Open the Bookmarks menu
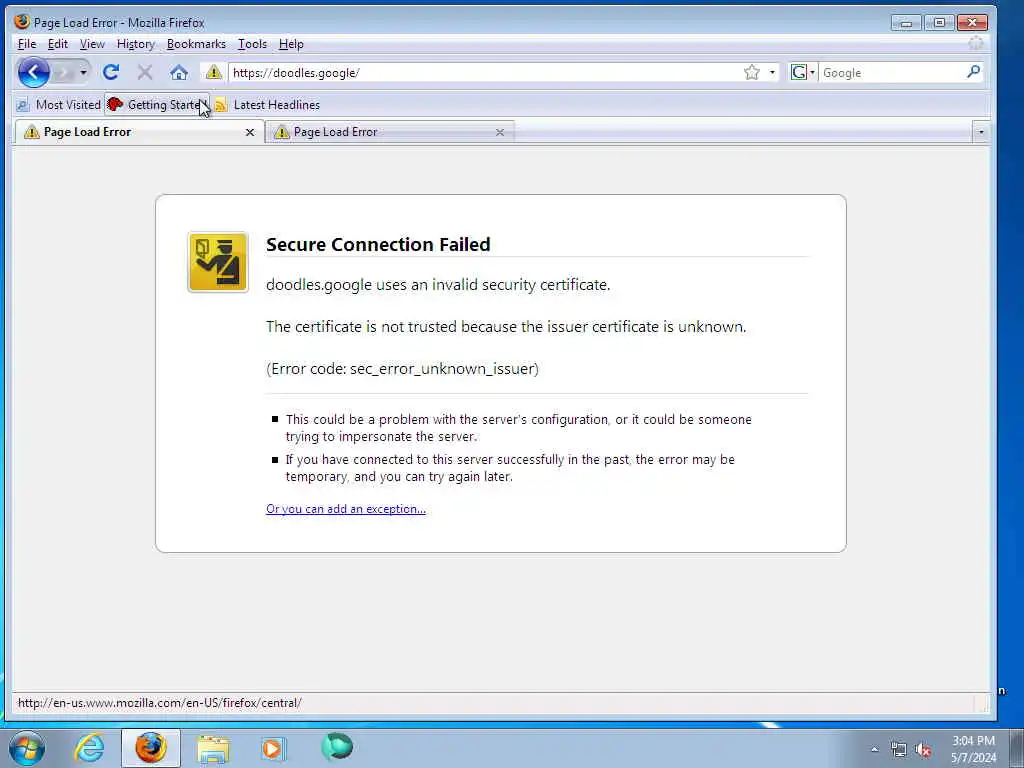The width and height of the screenshot is (1024, 768). [x=196, y=44]
